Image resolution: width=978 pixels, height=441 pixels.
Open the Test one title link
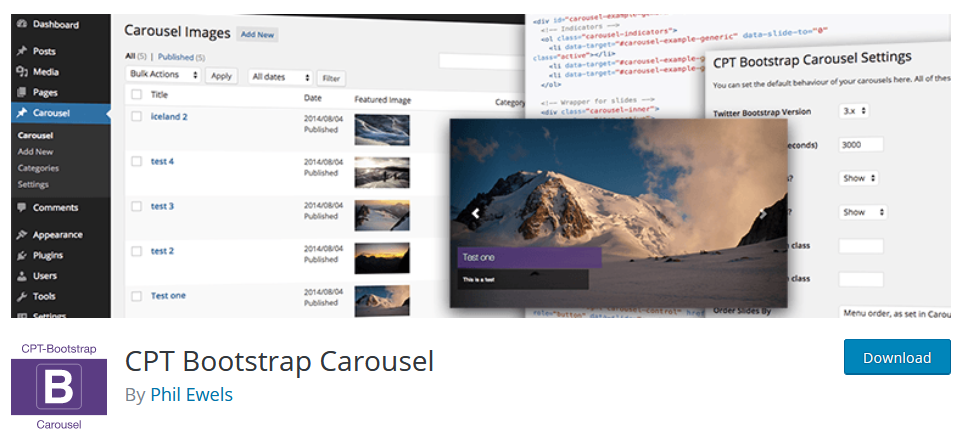(x=168, y=296)
